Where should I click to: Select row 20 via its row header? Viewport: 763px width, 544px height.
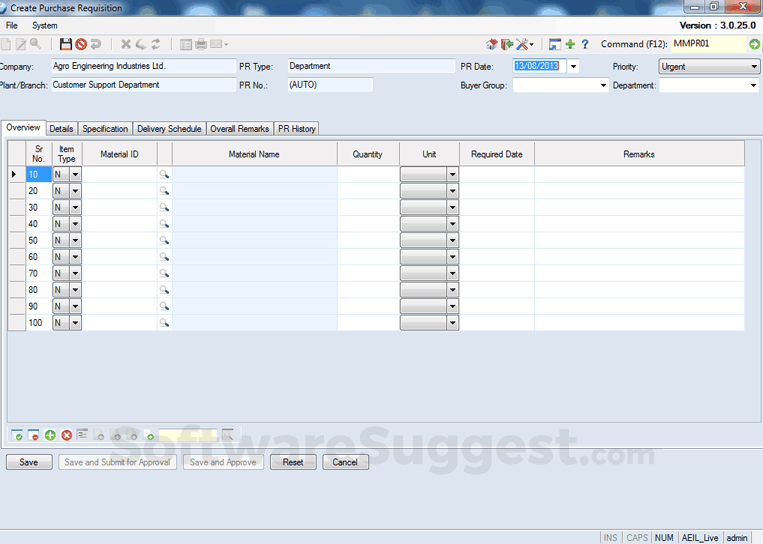click(x=17, y=191)
